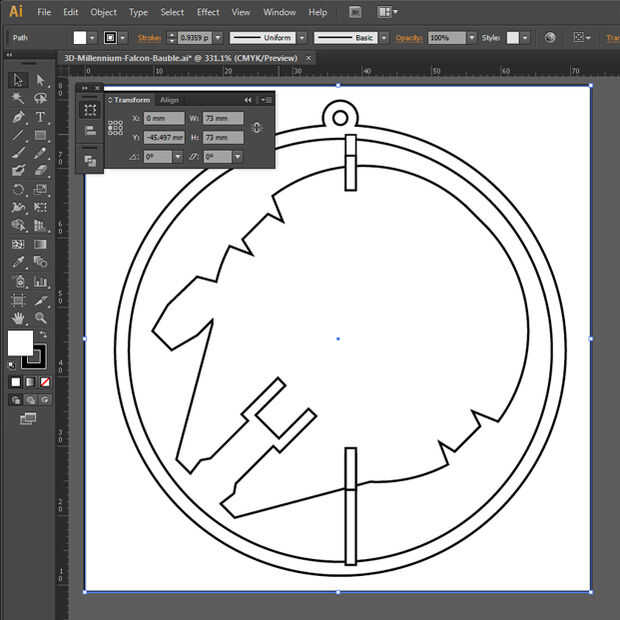Viewport: 620px width, 620px height.
Task: Select the Direct Selection tool
Action: click(40, 80)
